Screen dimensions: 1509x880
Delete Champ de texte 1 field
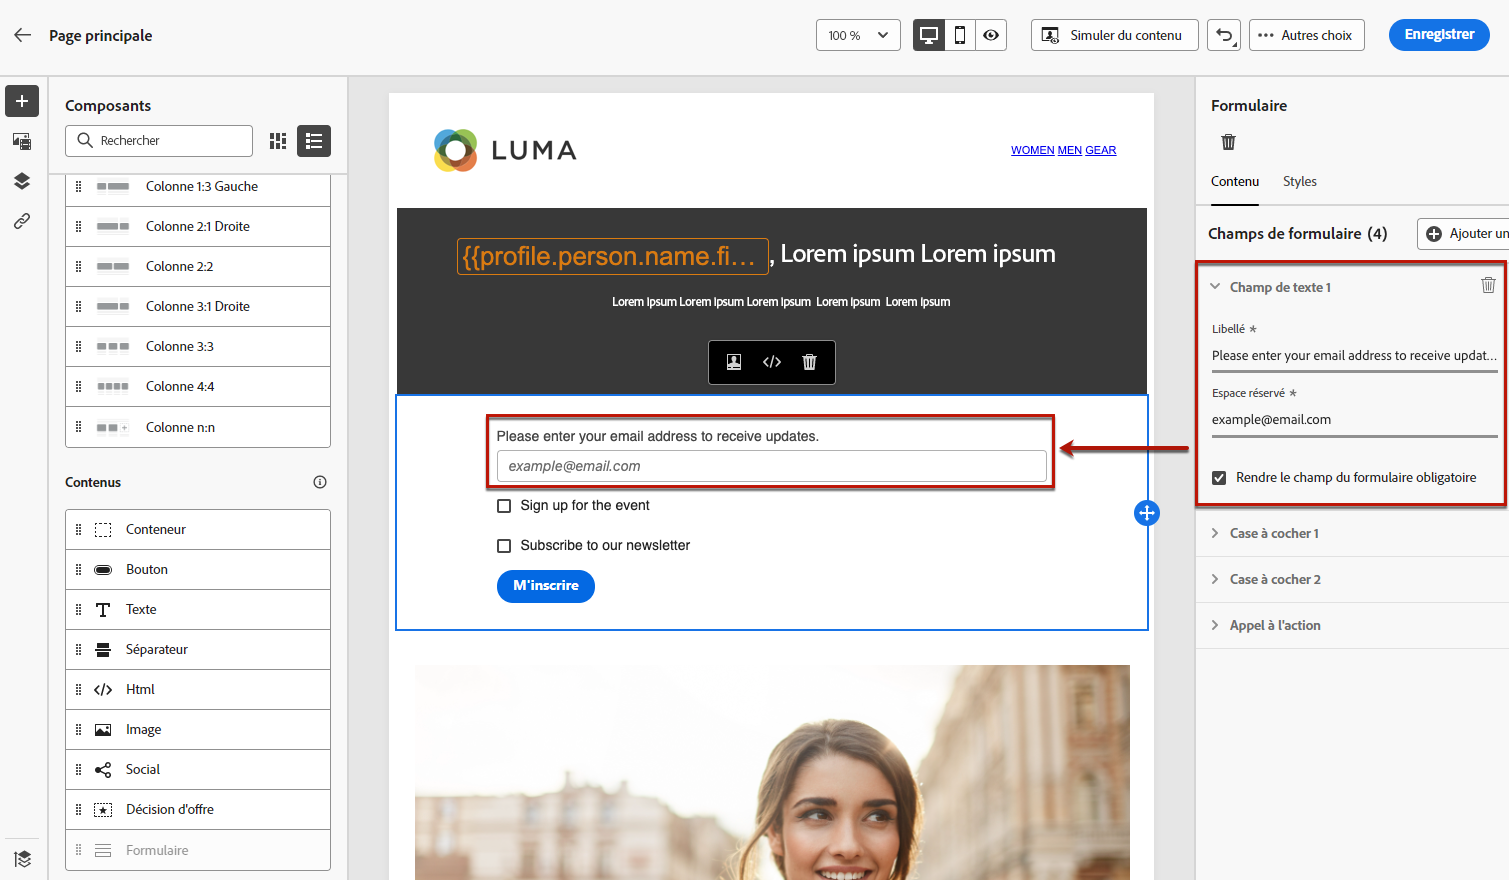click(1488, 285)
